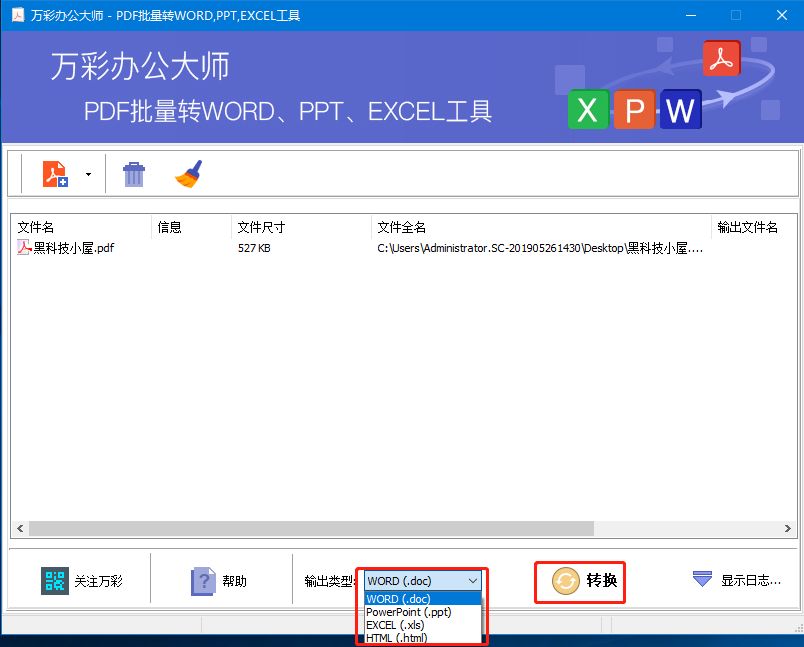Click the red PDF banner icon

pyautogui.click(x=721, y=58)
